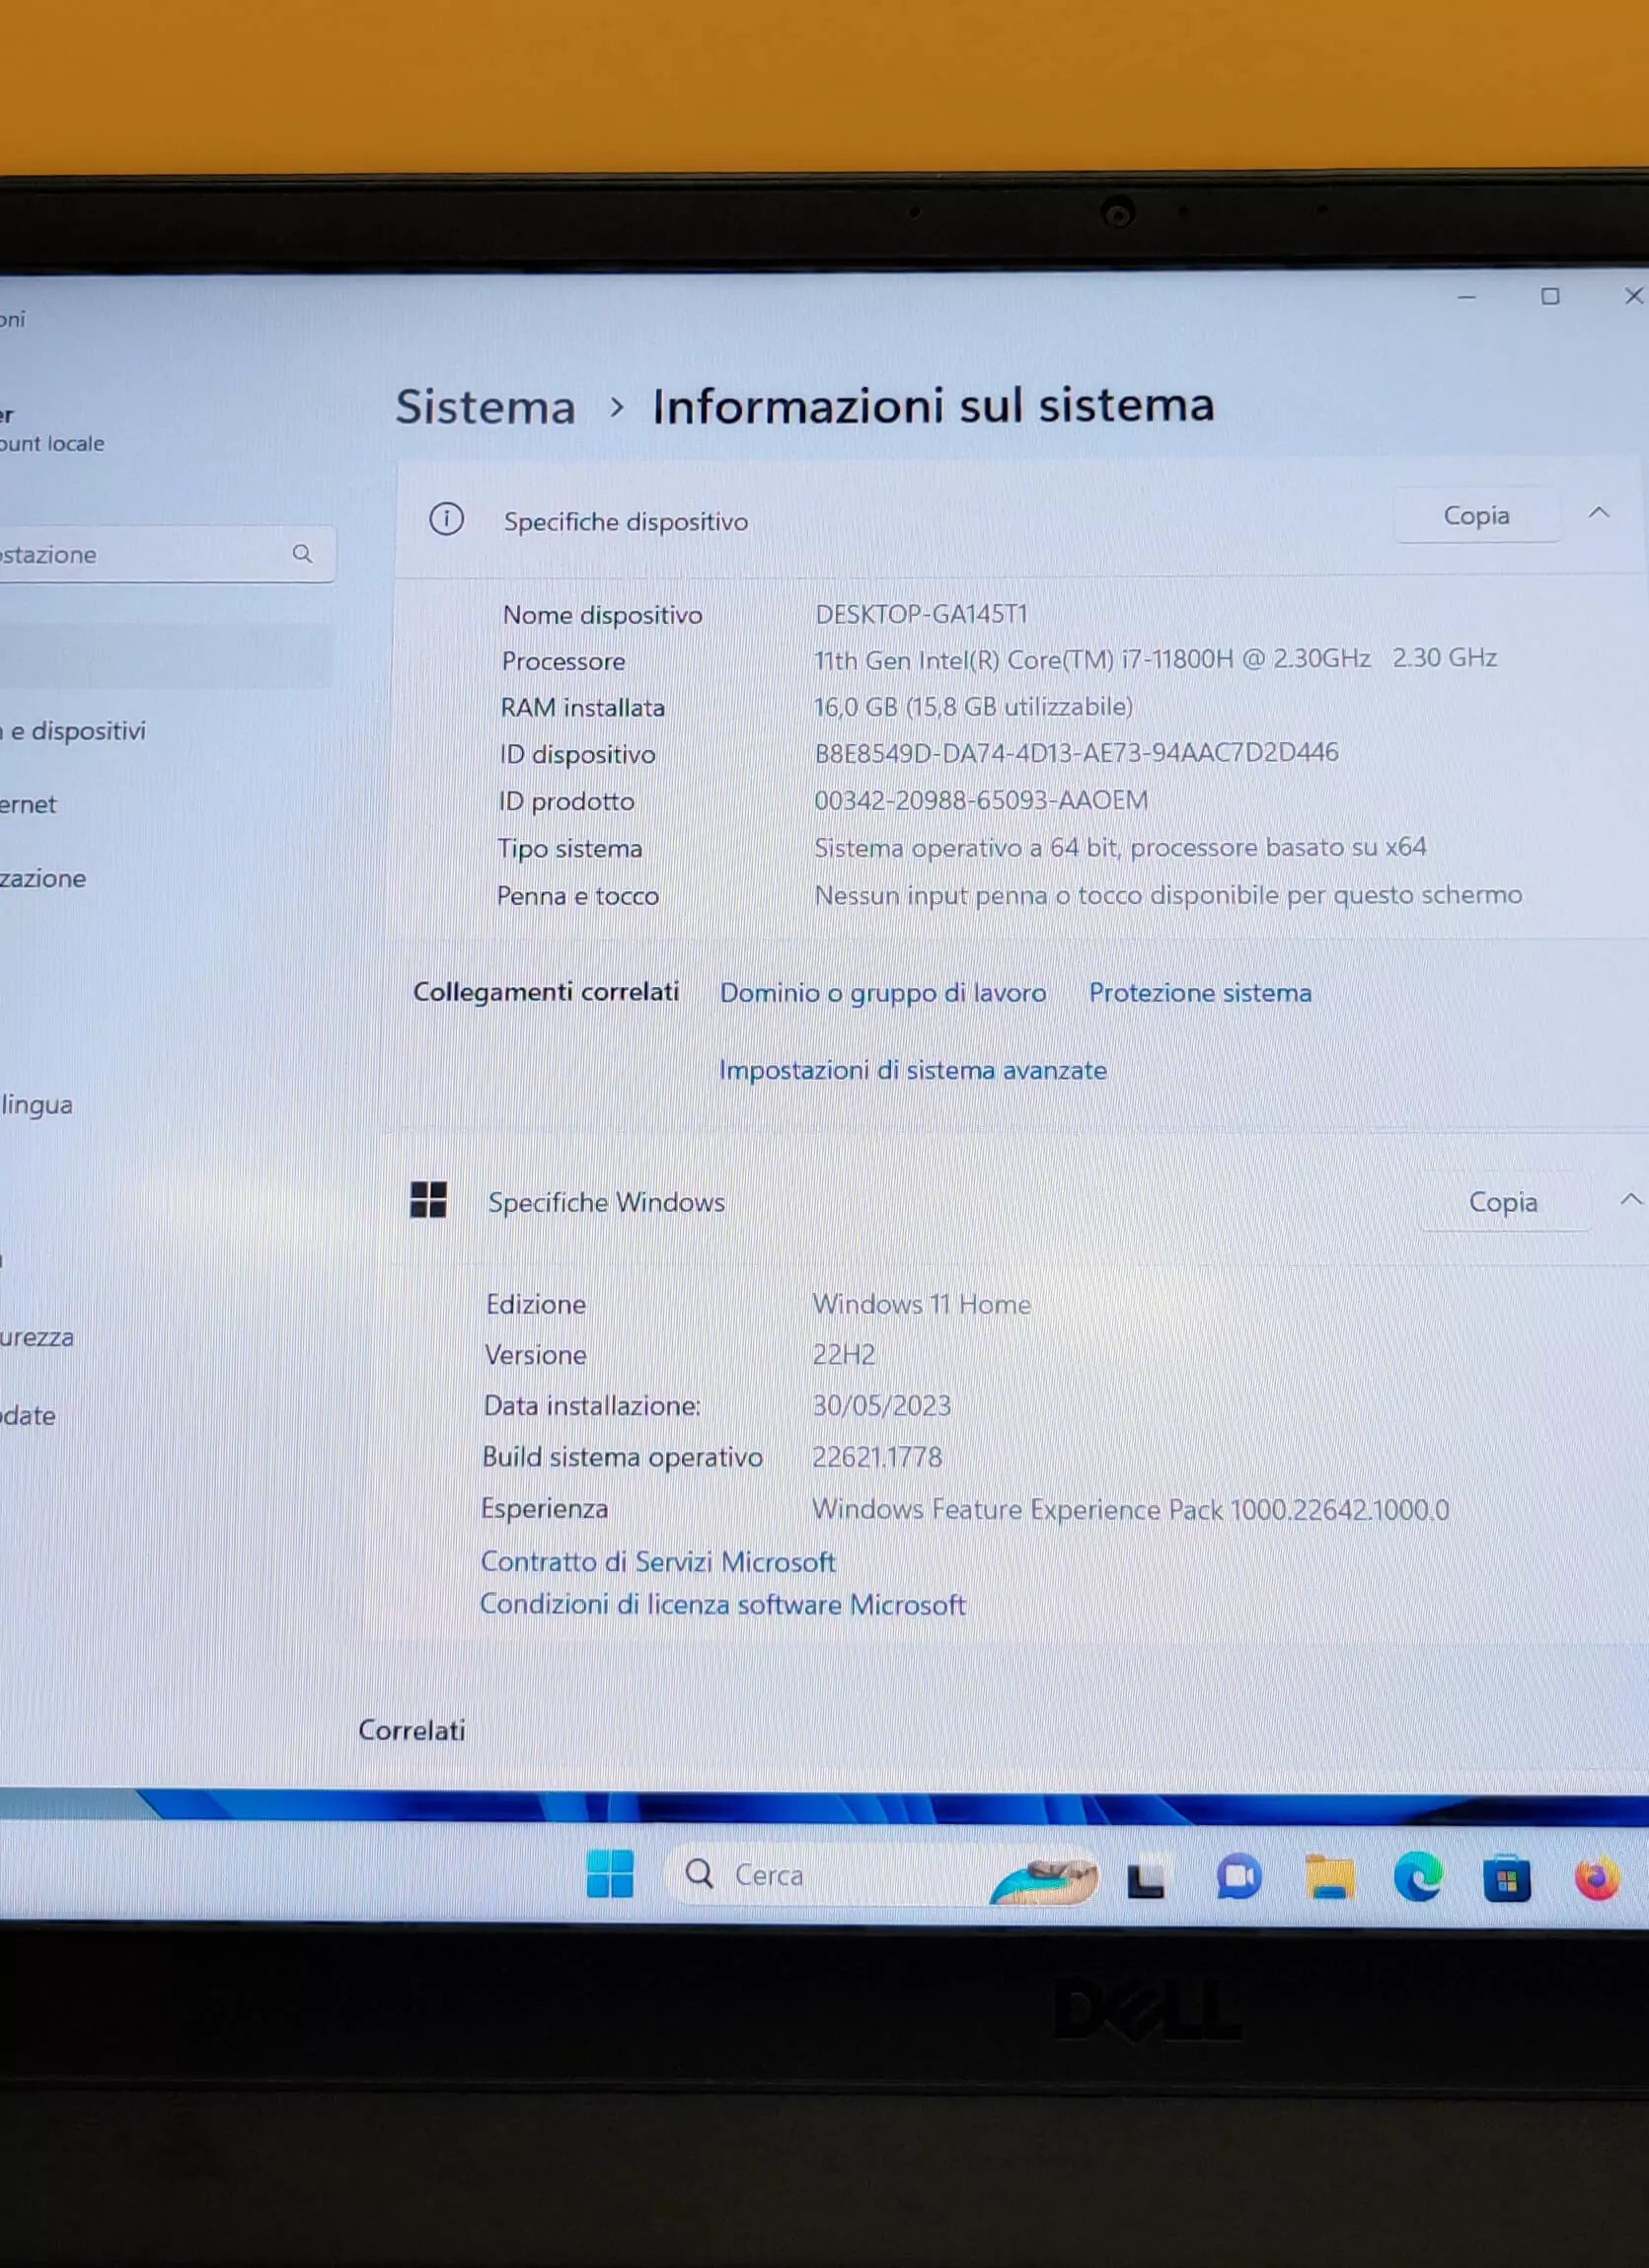Collapse the Specifiche dispositivo section

click(1598, 513)
